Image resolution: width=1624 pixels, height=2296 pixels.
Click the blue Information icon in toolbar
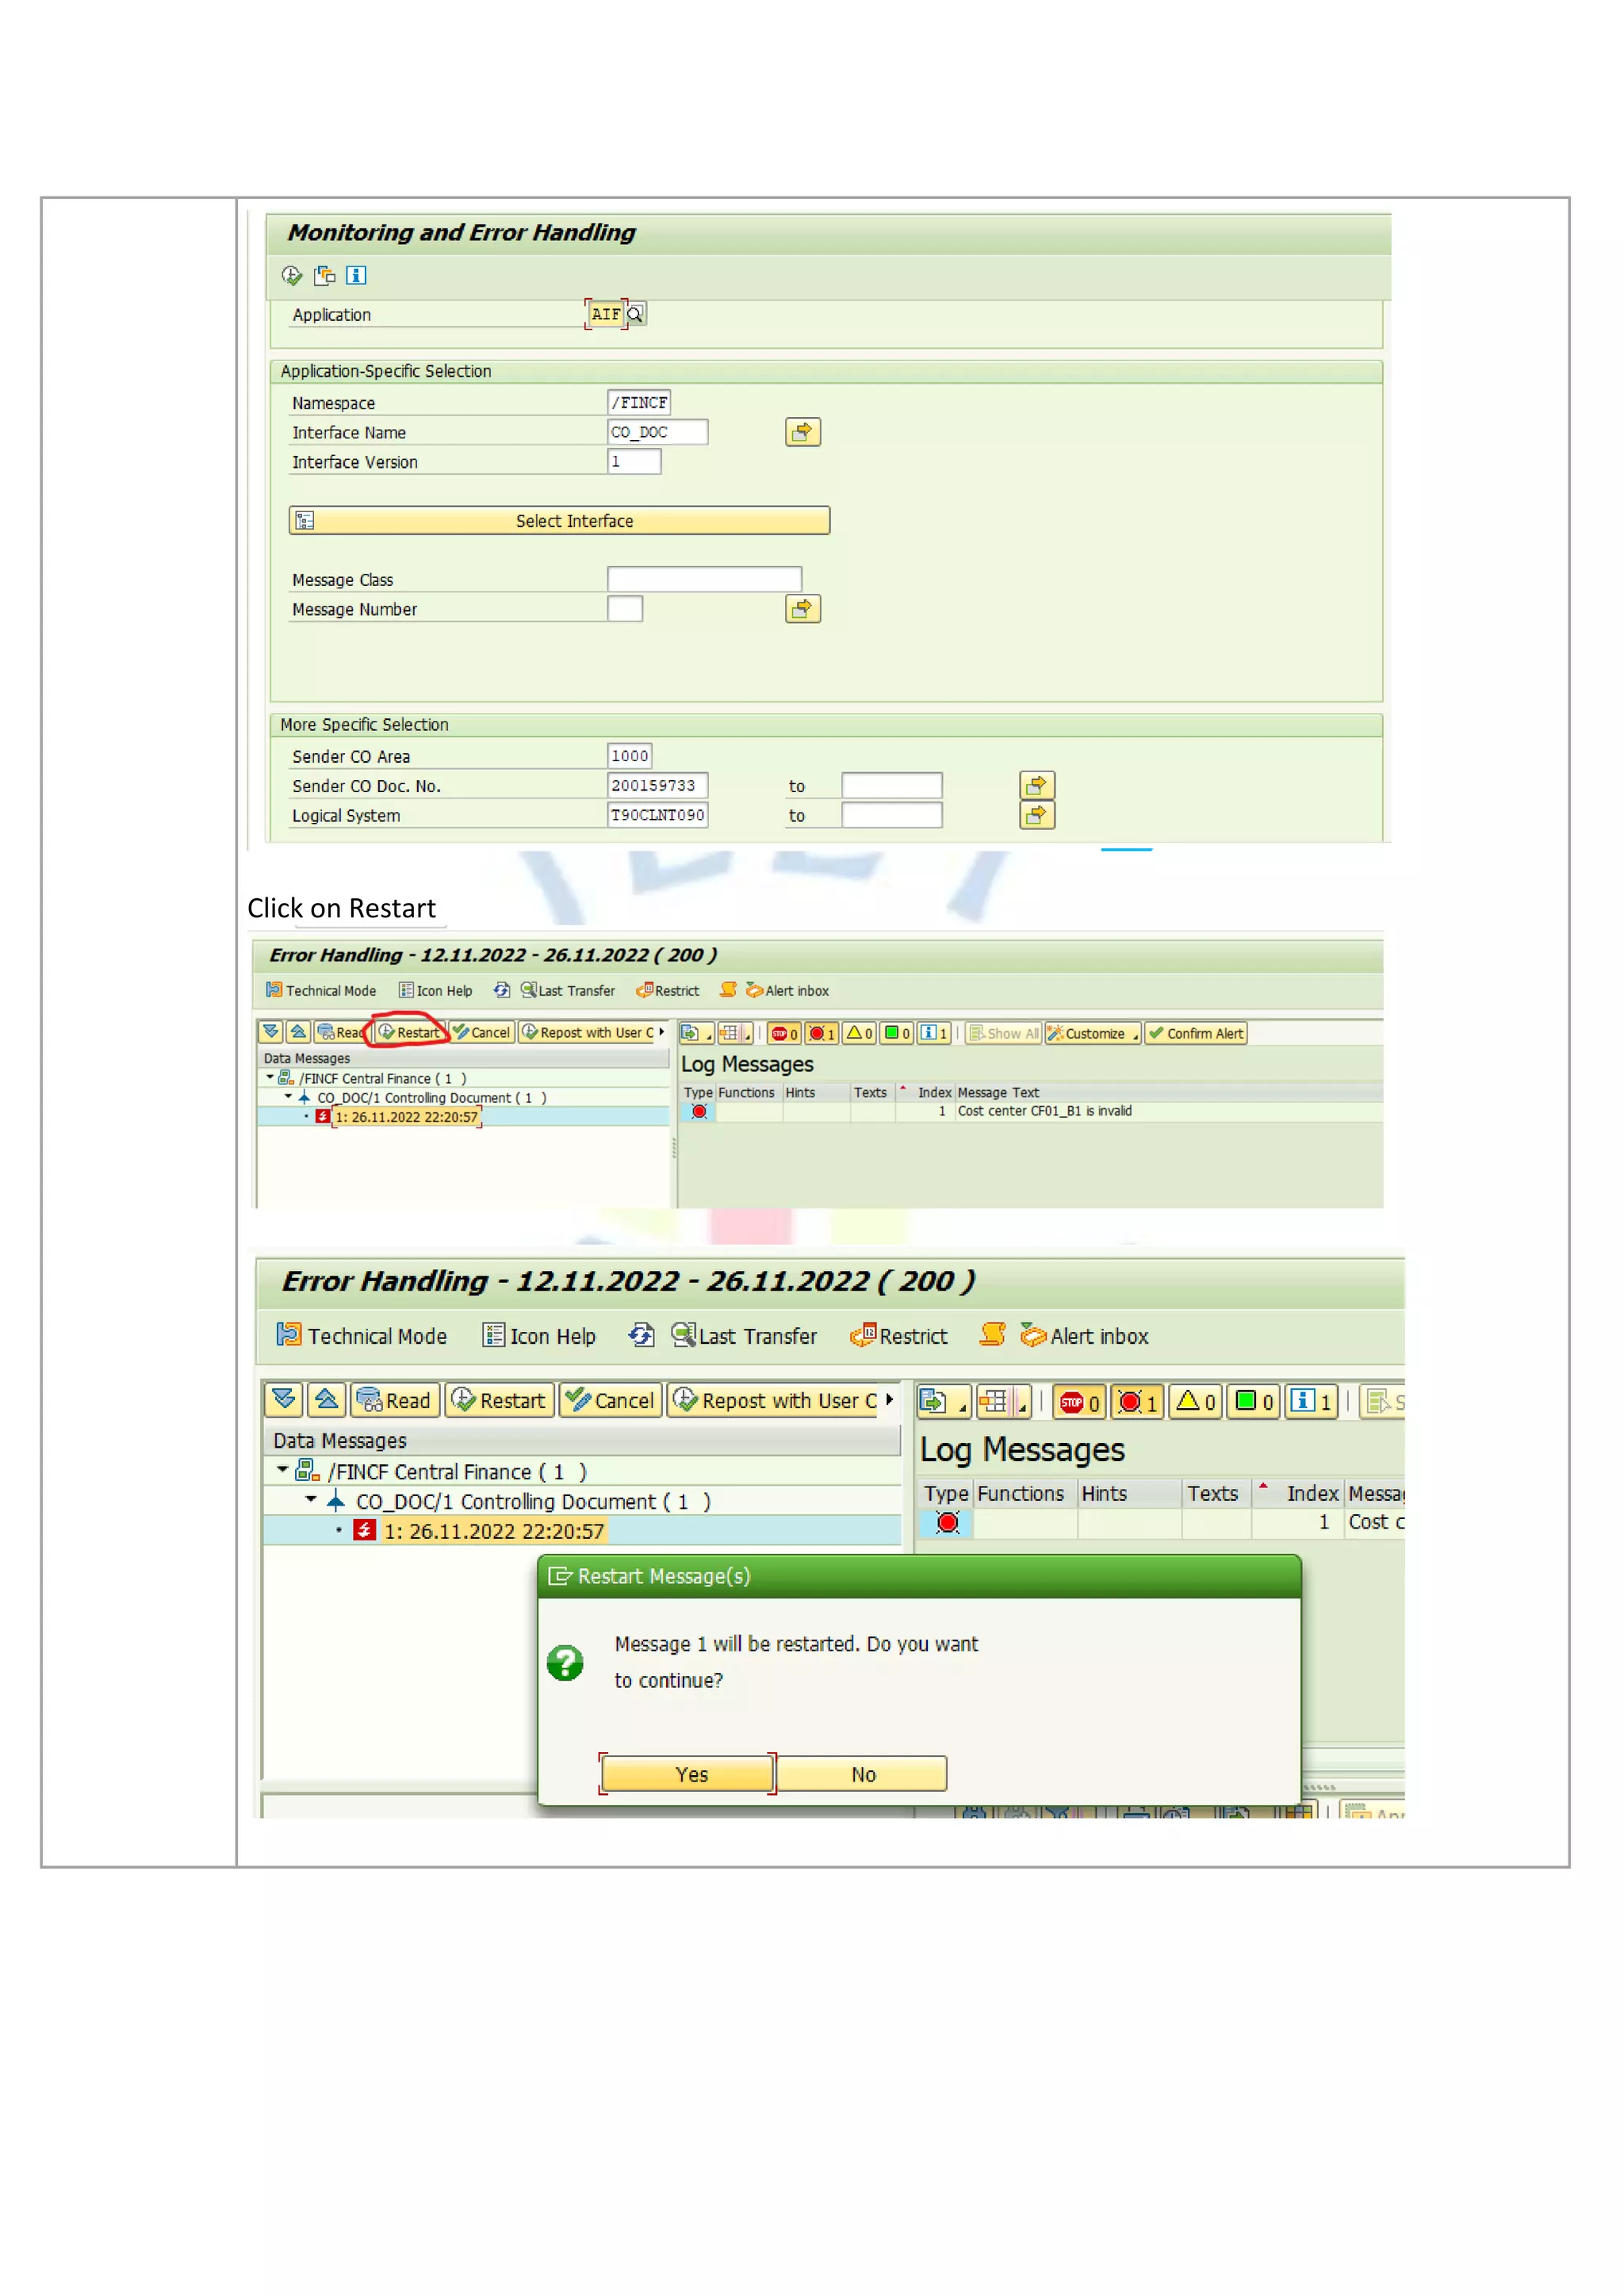click(356, 275)
